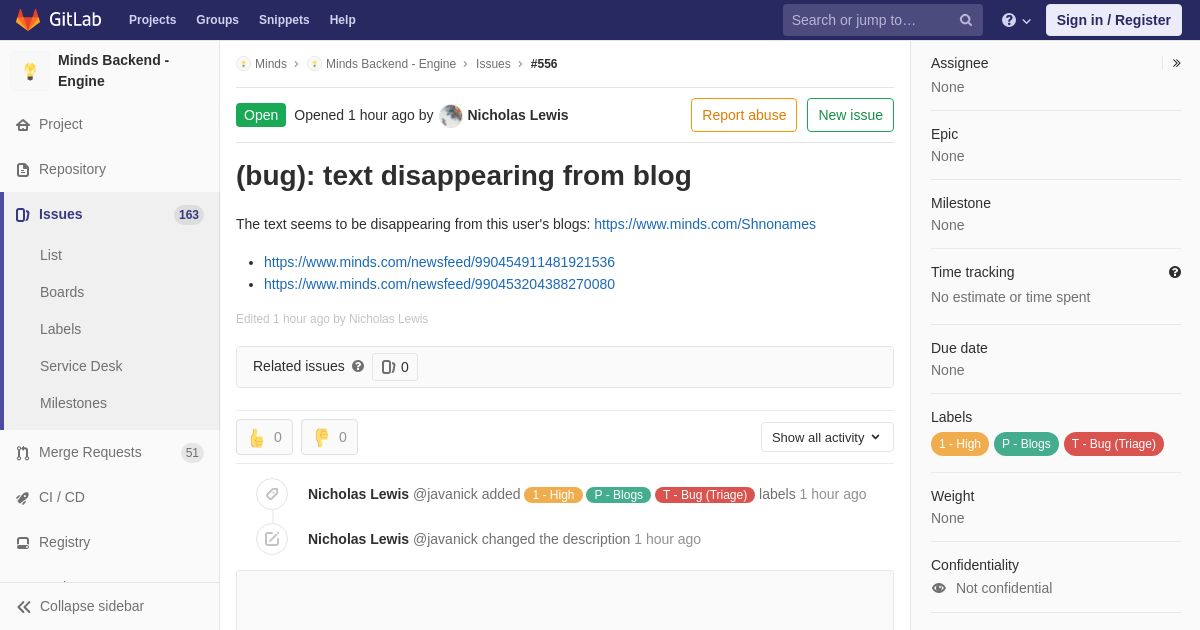The image size is (1200, 630).
Task: Click the New issue button
Action: tap(850, 115)
